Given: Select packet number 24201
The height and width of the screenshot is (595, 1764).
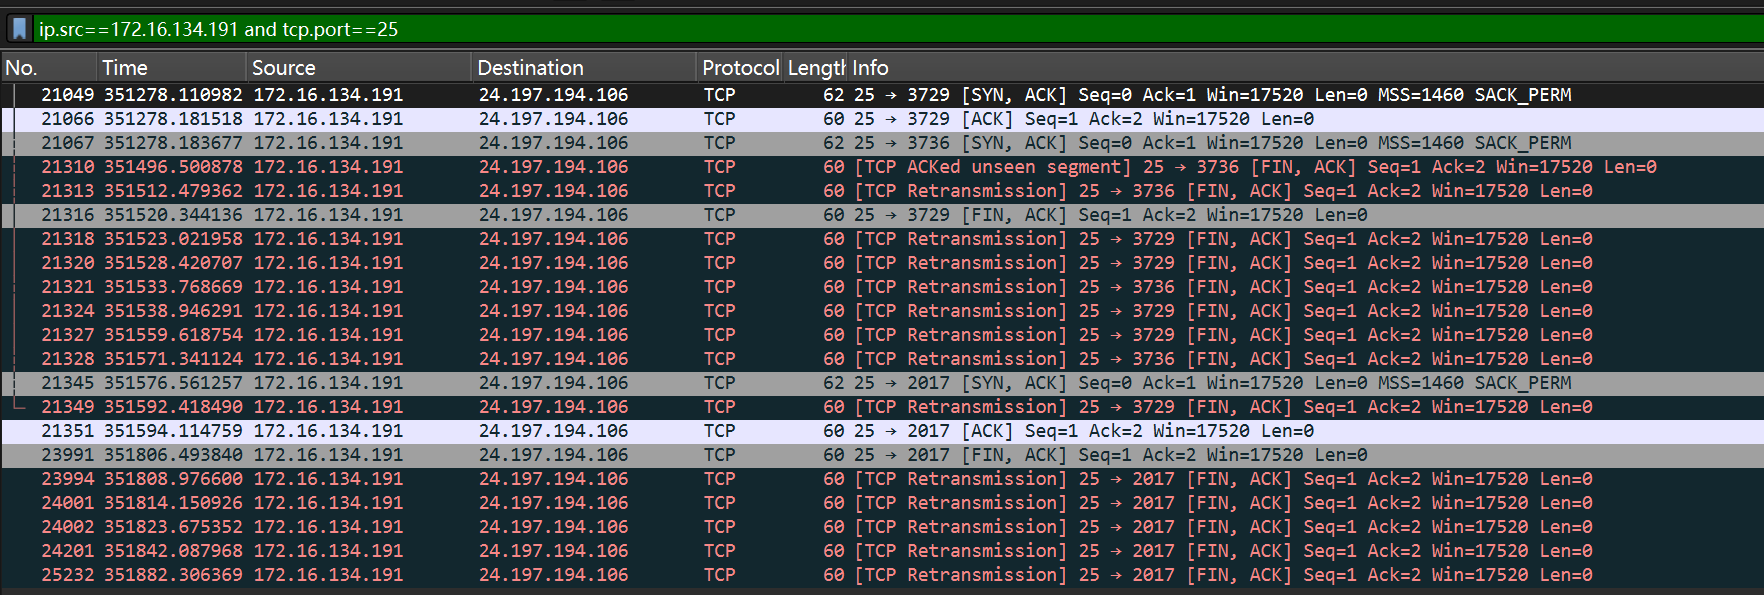Looking at the screenshot, I should (x=882, y=551).
